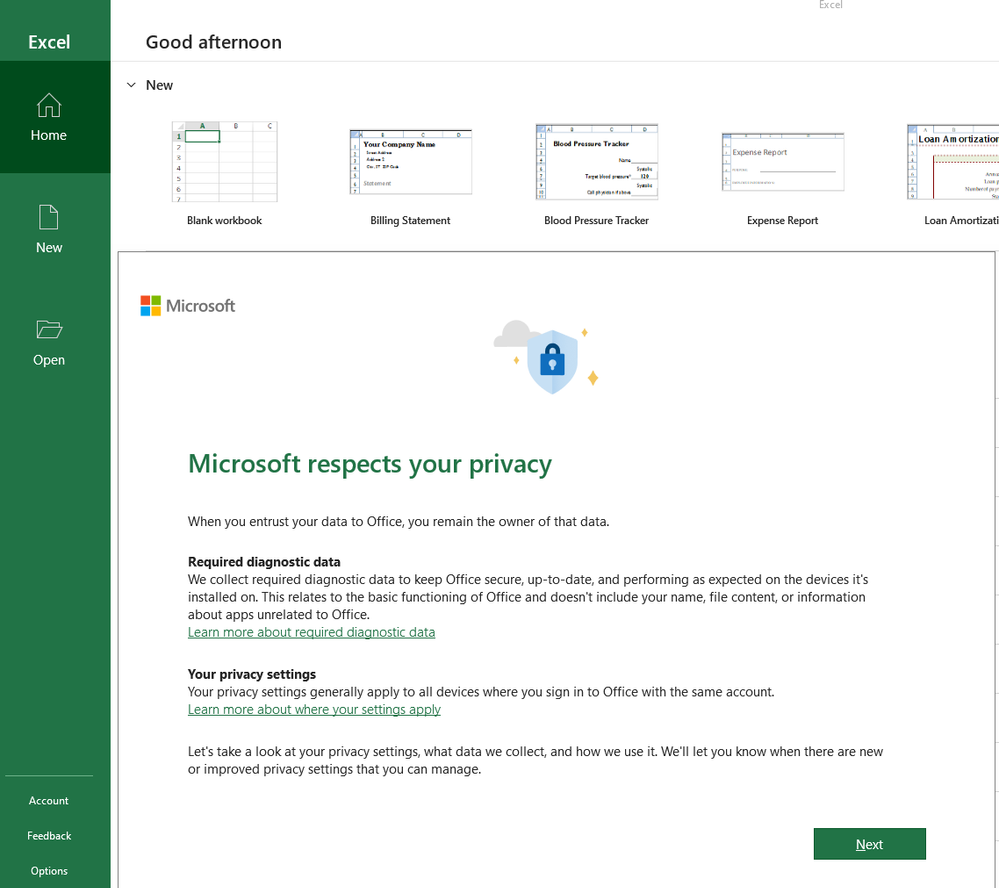Image resolution: width=999 pixels, height=888 pixels.
Task: Create a Blank workbook from its thumbnail
Action: 225,162
